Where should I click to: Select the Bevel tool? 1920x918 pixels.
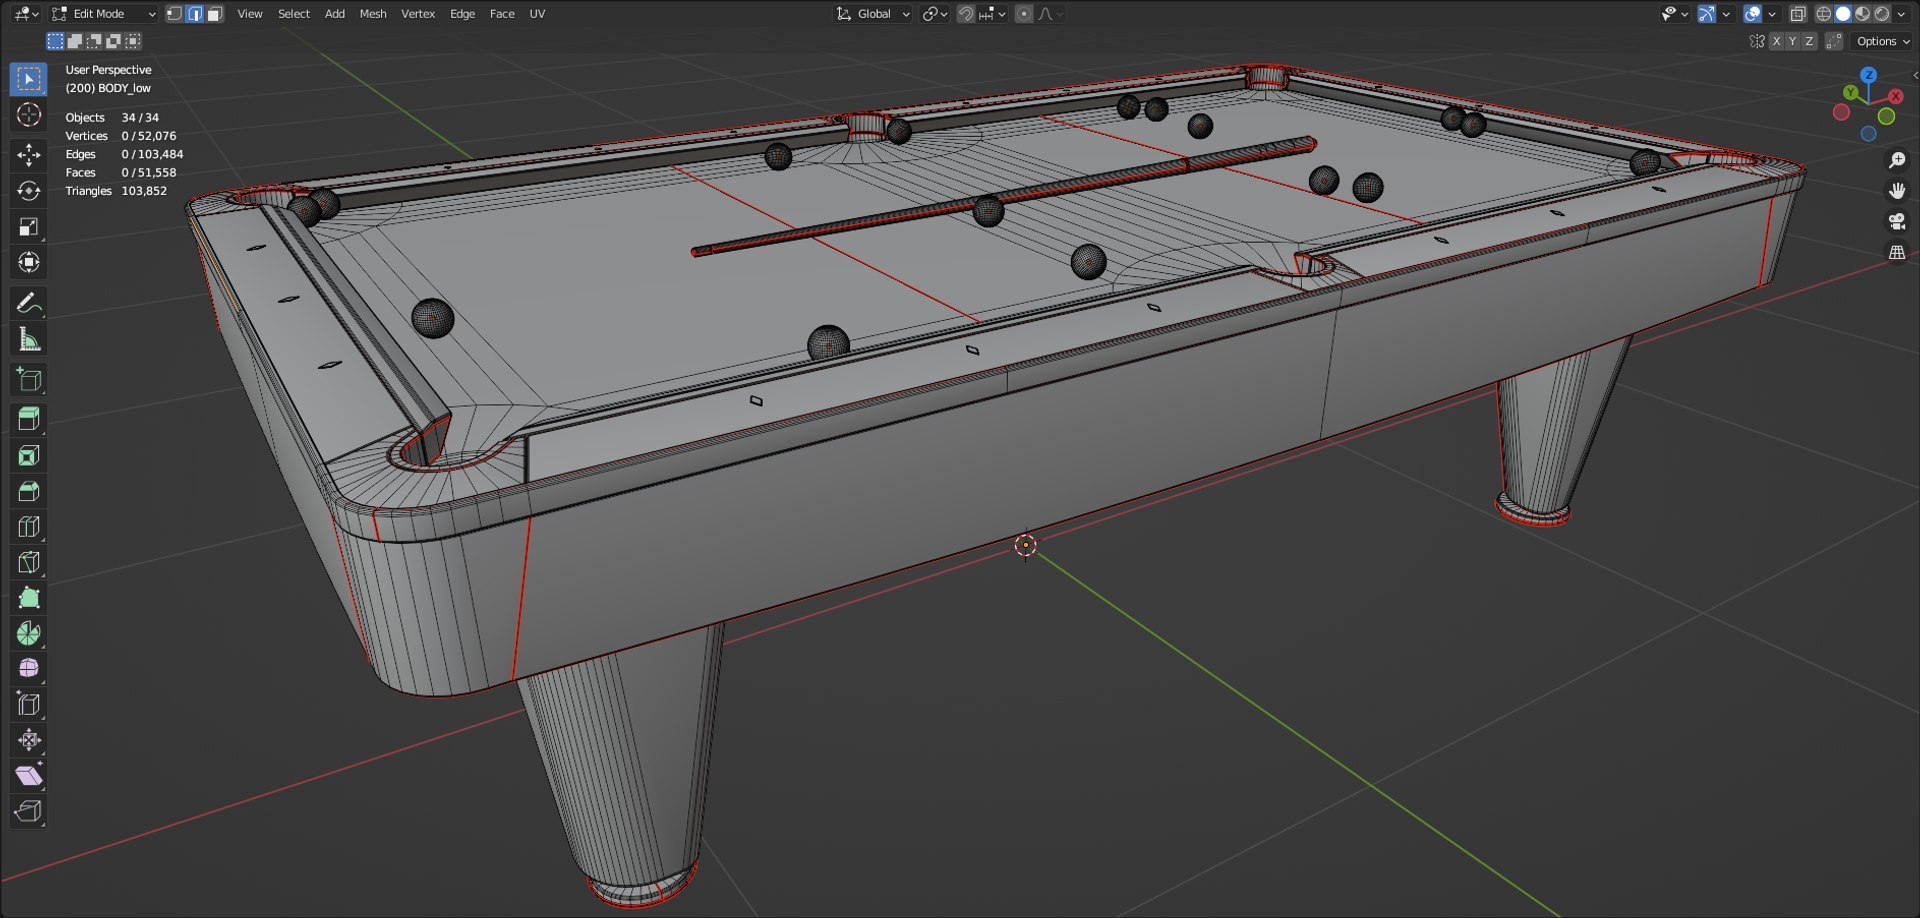[28, 490]
